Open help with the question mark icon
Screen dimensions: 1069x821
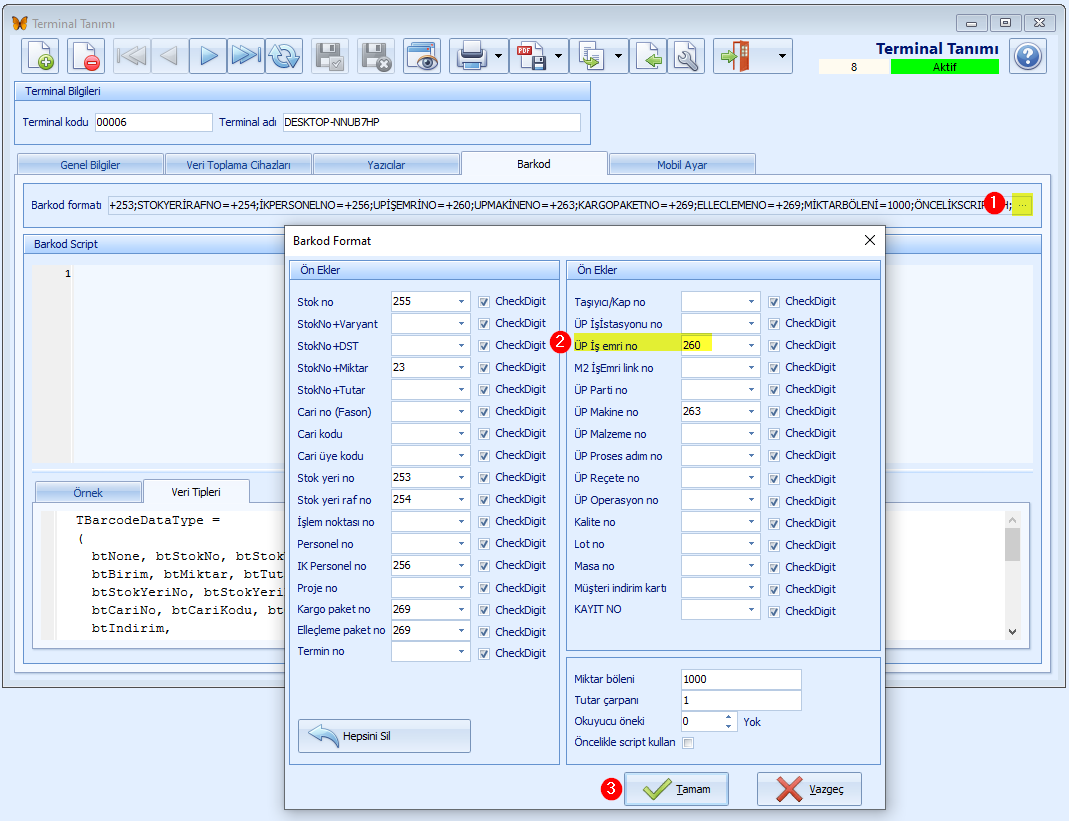[x=1027, y=56]
